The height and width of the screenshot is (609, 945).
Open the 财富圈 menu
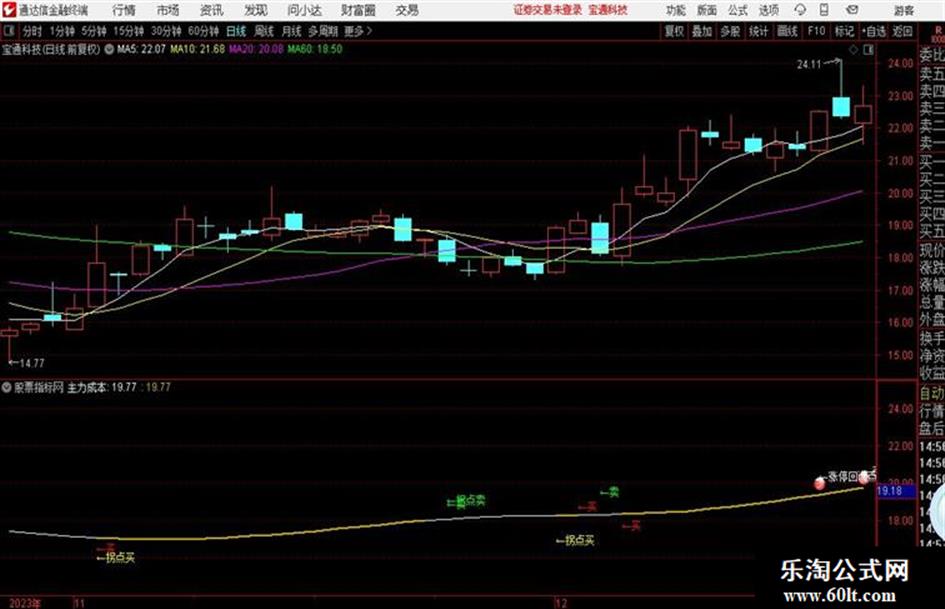pos(358,10)
